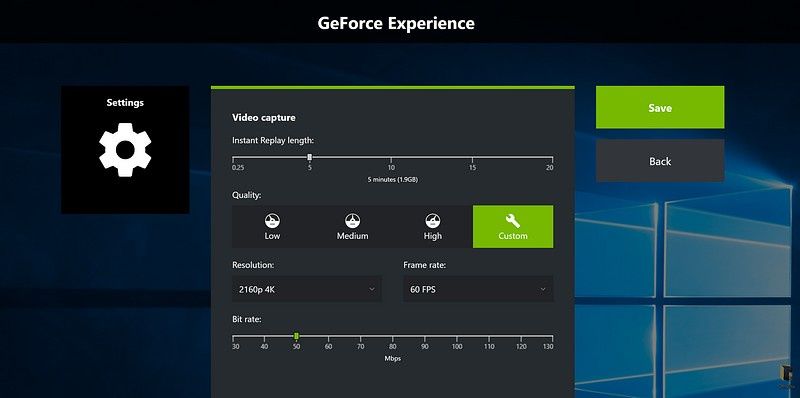Click the GeForce Experience title
The height and width of the screenshot is (398, 800).
[x=396, y=23]
